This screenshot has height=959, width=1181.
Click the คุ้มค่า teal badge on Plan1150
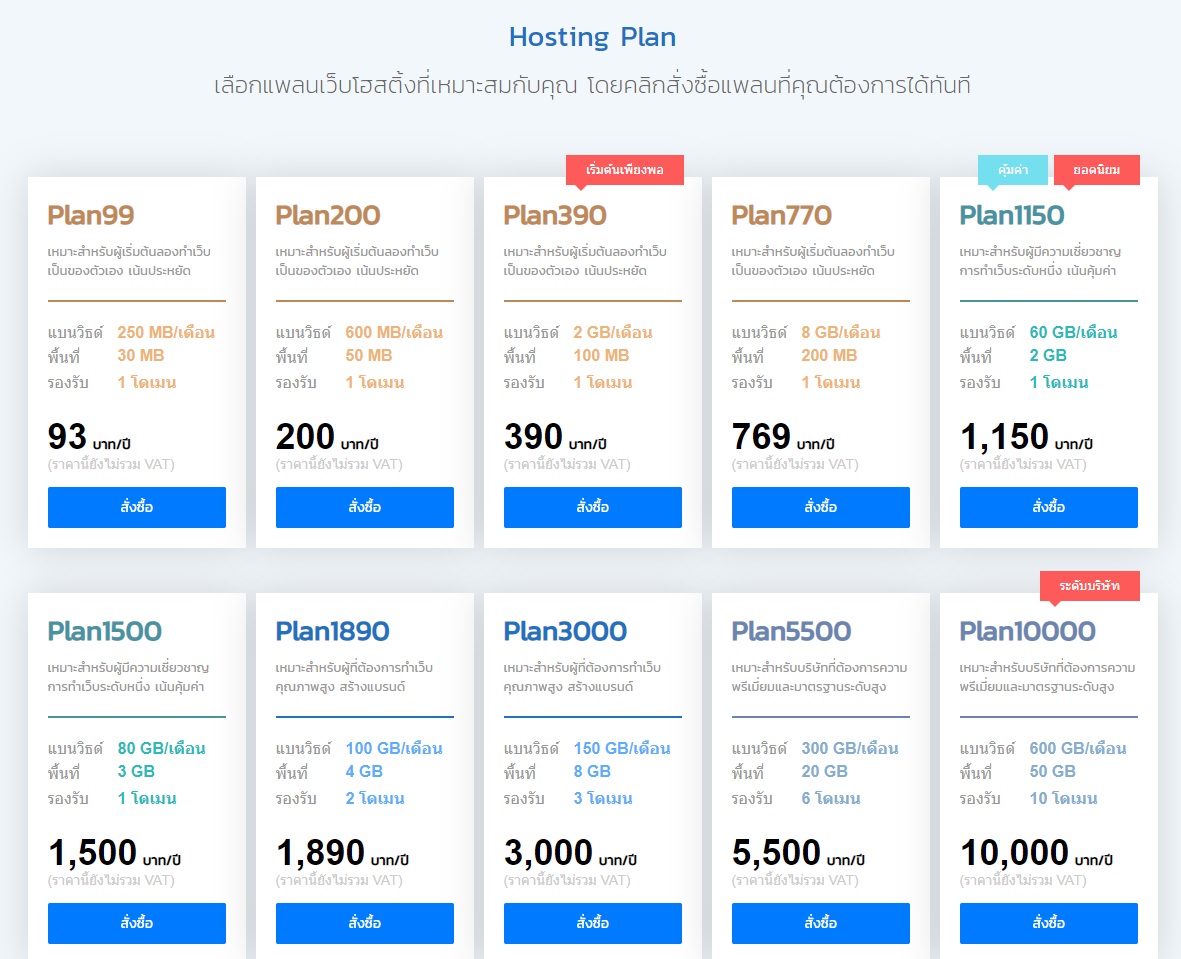click(x=1013, y=170)
